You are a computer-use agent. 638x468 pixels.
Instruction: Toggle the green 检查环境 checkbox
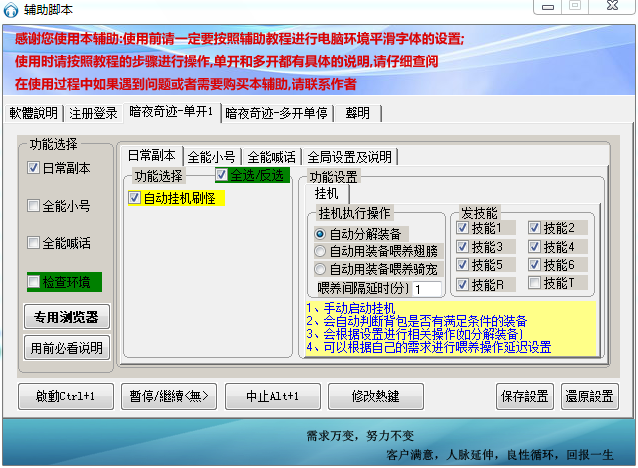(33, 281)
